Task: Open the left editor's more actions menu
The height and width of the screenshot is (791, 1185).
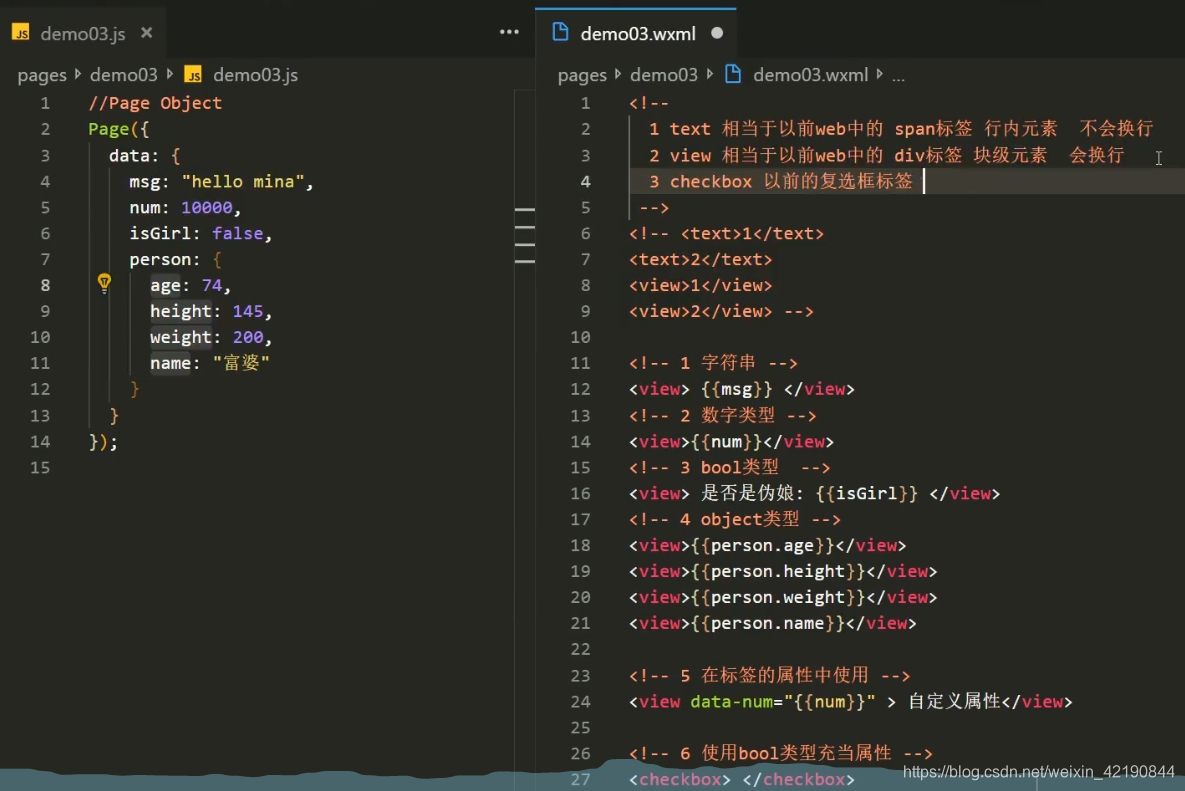Action: [x=509, y=32]
